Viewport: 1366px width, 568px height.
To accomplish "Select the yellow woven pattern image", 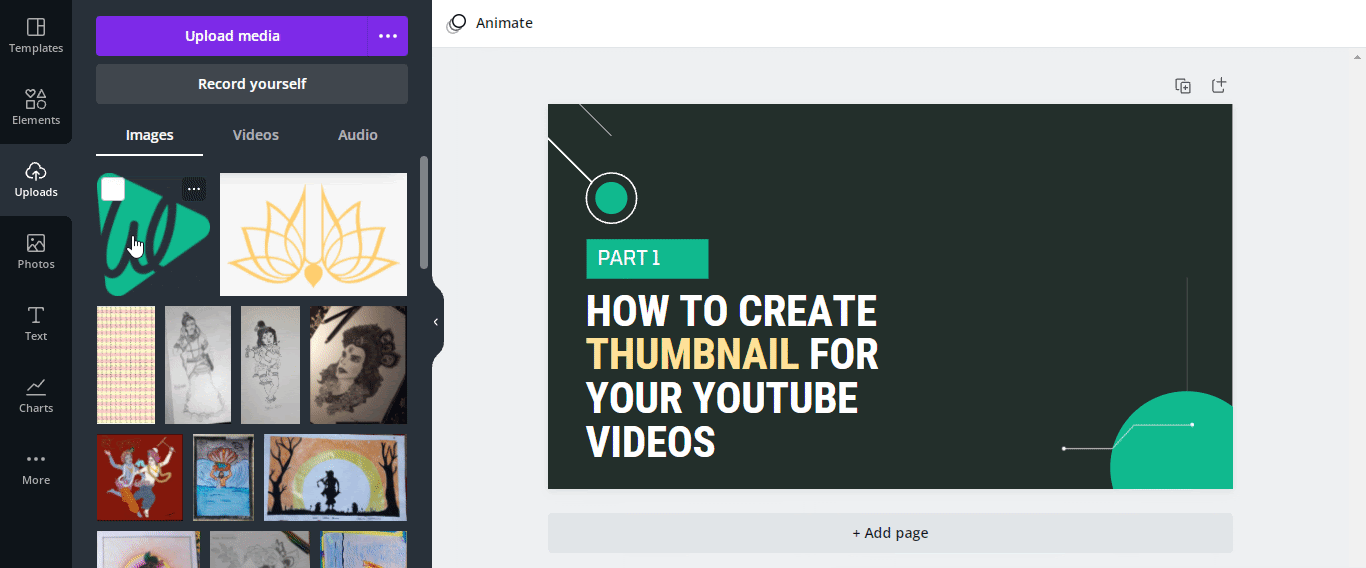I will click(x=126, y=365).
